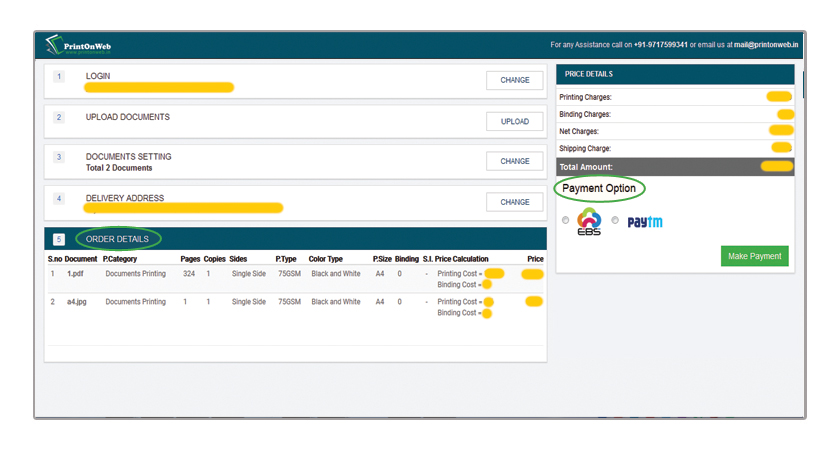Click the 'Total 2 Documents' text
The width and height of the screenshot is (840, 450).
click(x=119, y=168)
